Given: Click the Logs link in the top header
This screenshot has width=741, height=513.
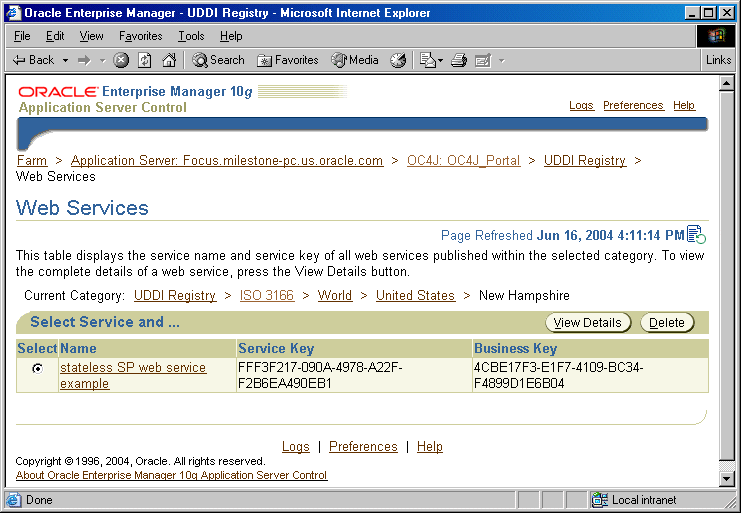Looking at the screenshot, I should click(x=581, y=105).
